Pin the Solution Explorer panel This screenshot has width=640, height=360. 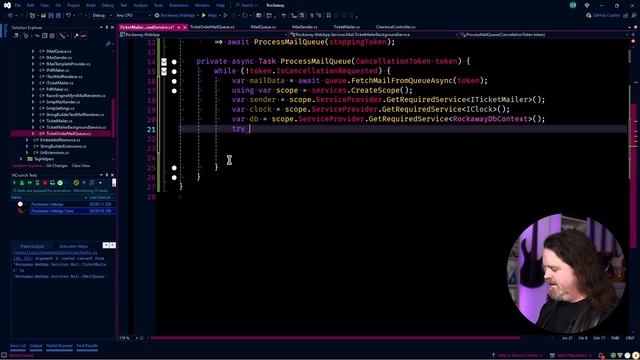click(107, 27)
